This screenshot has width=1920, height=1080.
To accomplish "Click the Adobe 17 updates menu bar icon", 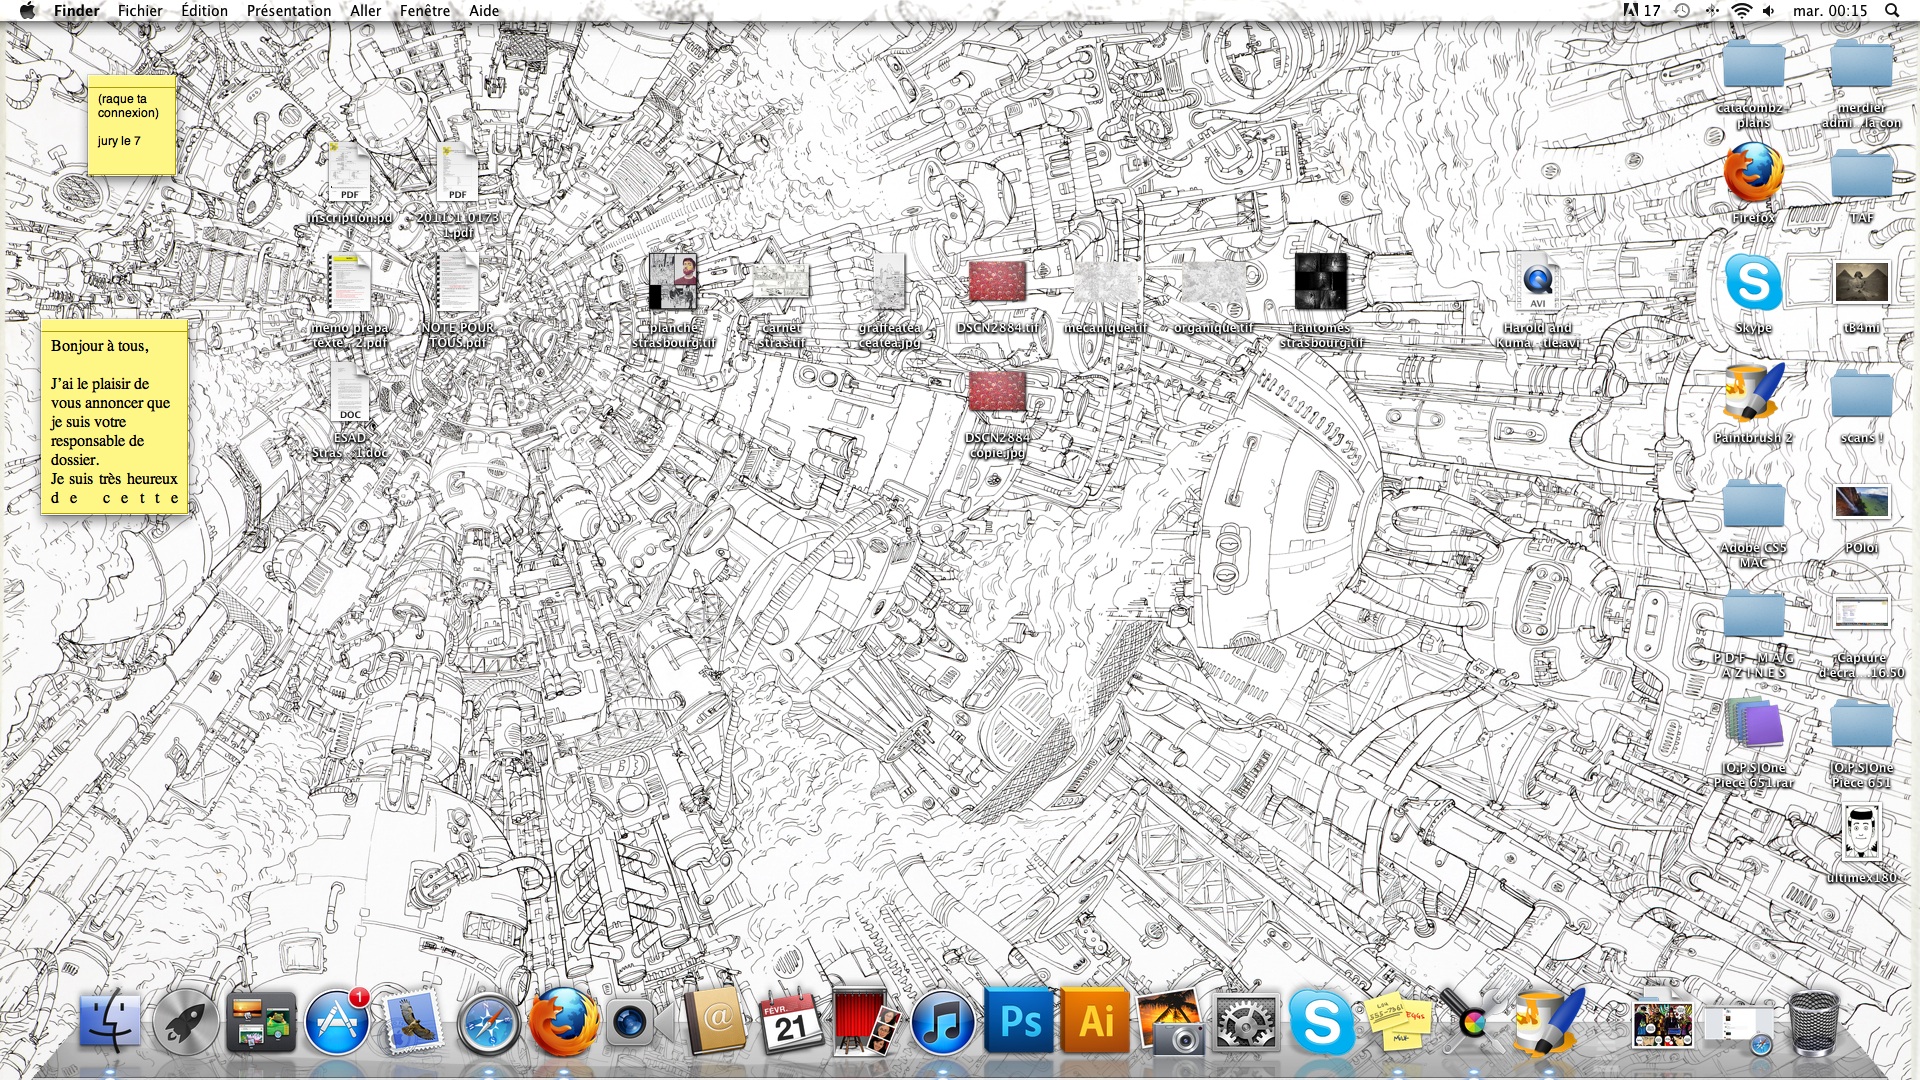I will point(1641,10).
